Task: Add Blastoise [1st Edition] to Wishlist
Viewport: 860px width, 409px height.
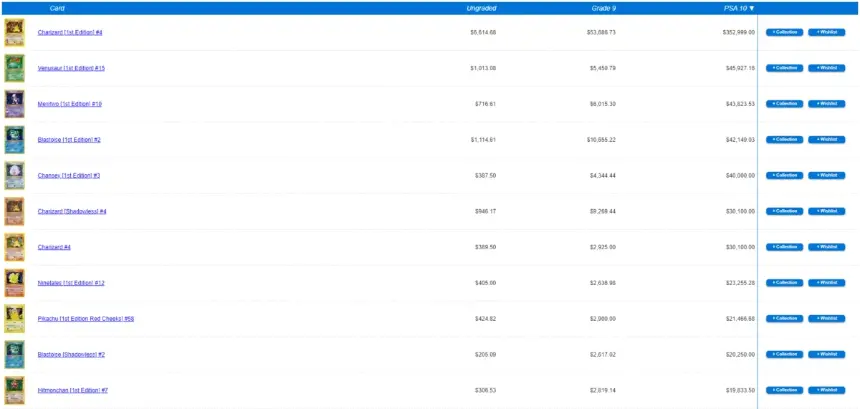Action: pyautogui.click(x=827, y=140)
